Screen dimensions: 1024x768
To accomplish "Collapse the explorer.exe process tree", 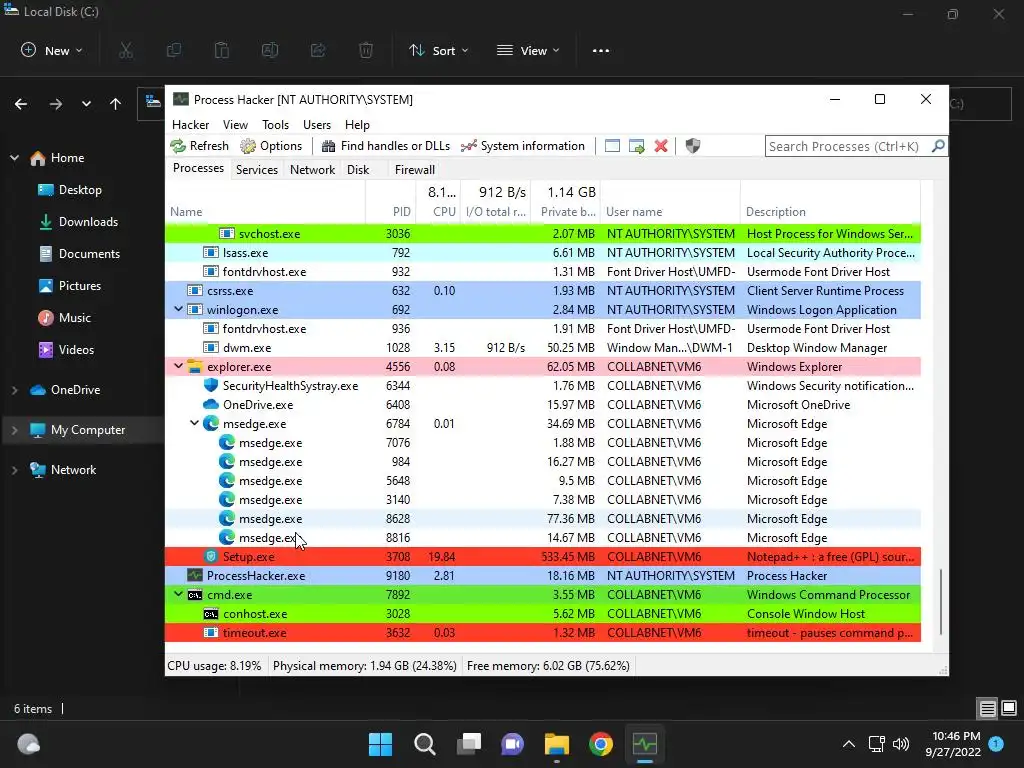I will (x=178, y=366).
